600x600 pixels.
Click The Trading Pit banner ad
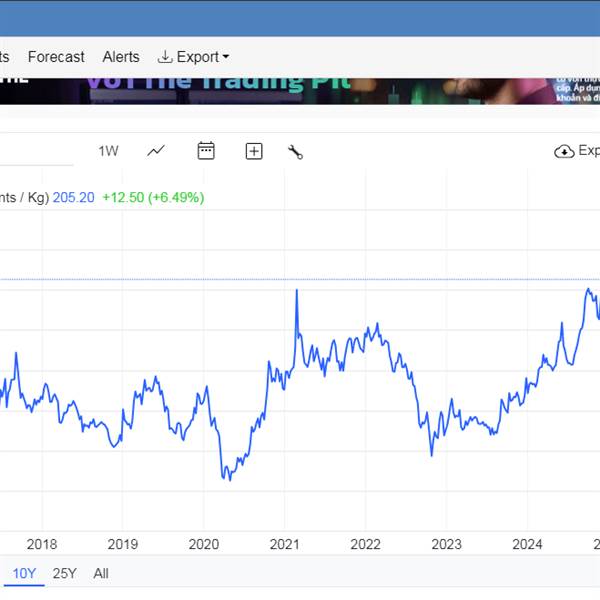[218, 84]
